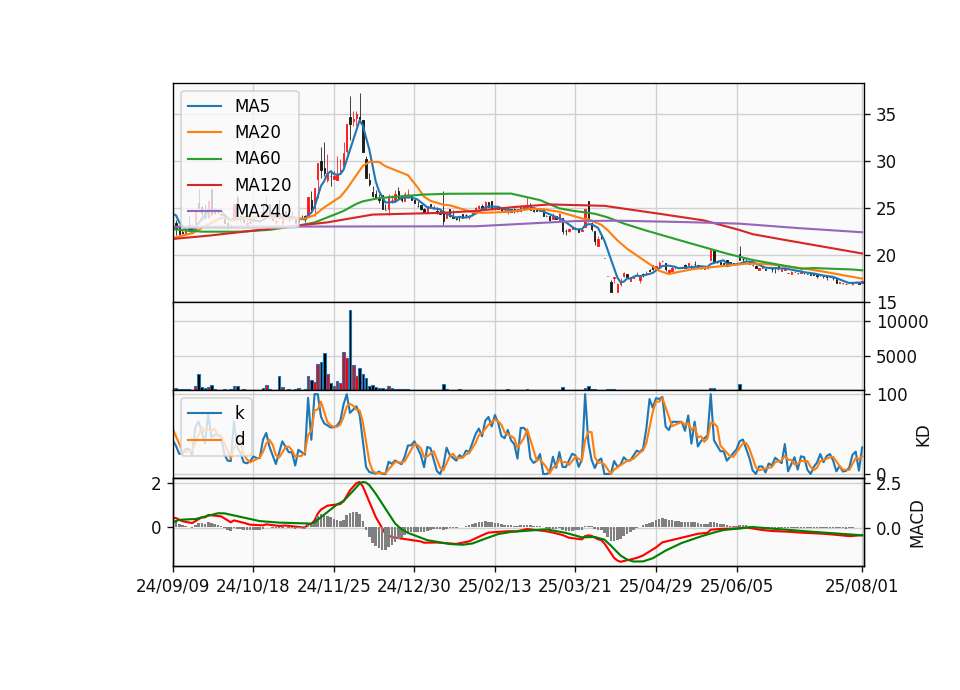Click the orange MA20 legend line sample
The height and width of the screenshot is (690, 960).
[204, 132]
